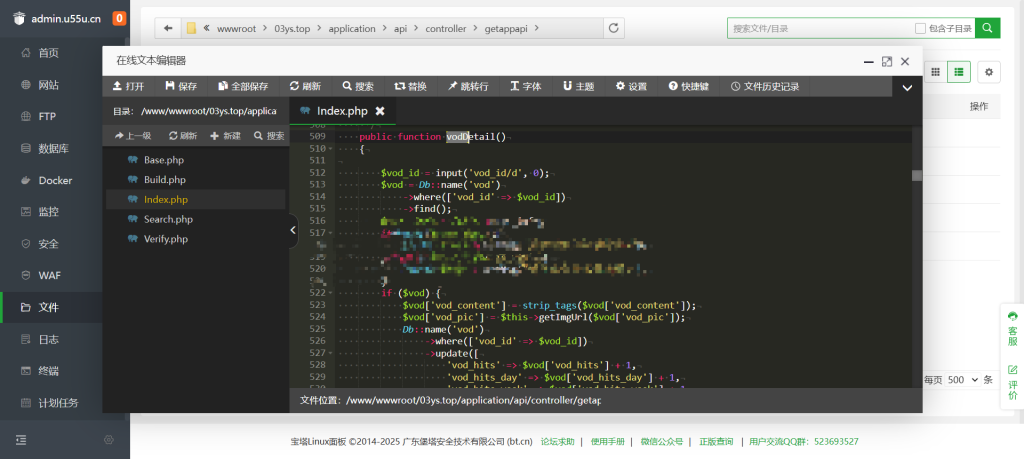Screen dimensions: 1024x459
Task: Collapse the sidebar menu icon at bottom
Action: click(22, 440)
